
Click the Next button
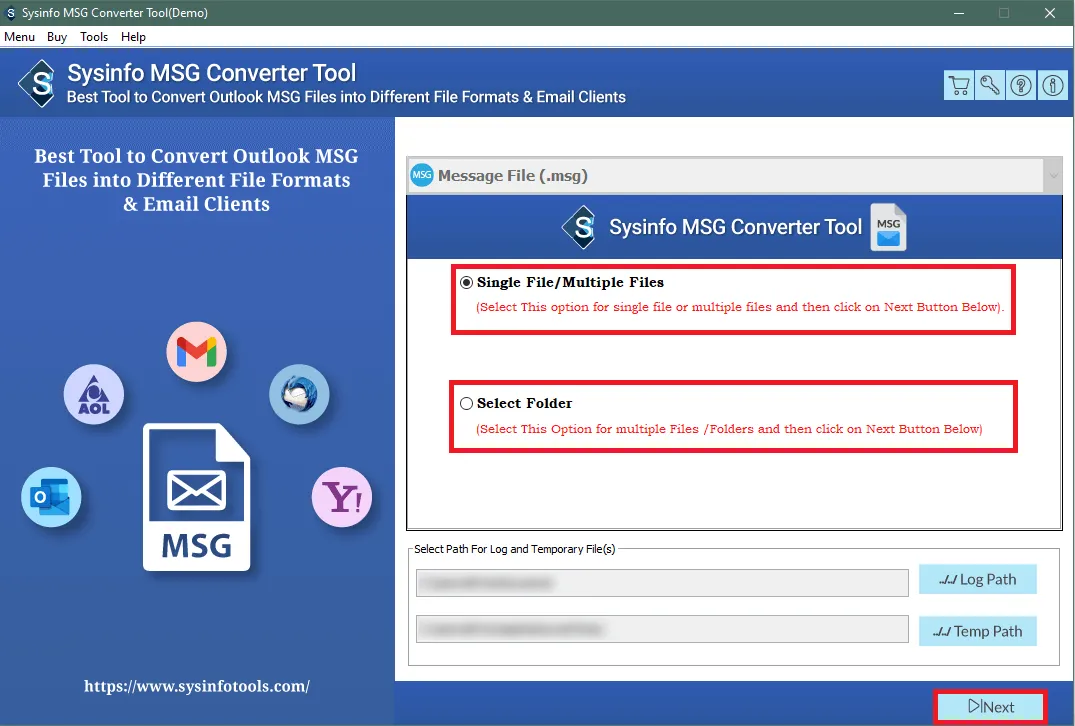991,707
